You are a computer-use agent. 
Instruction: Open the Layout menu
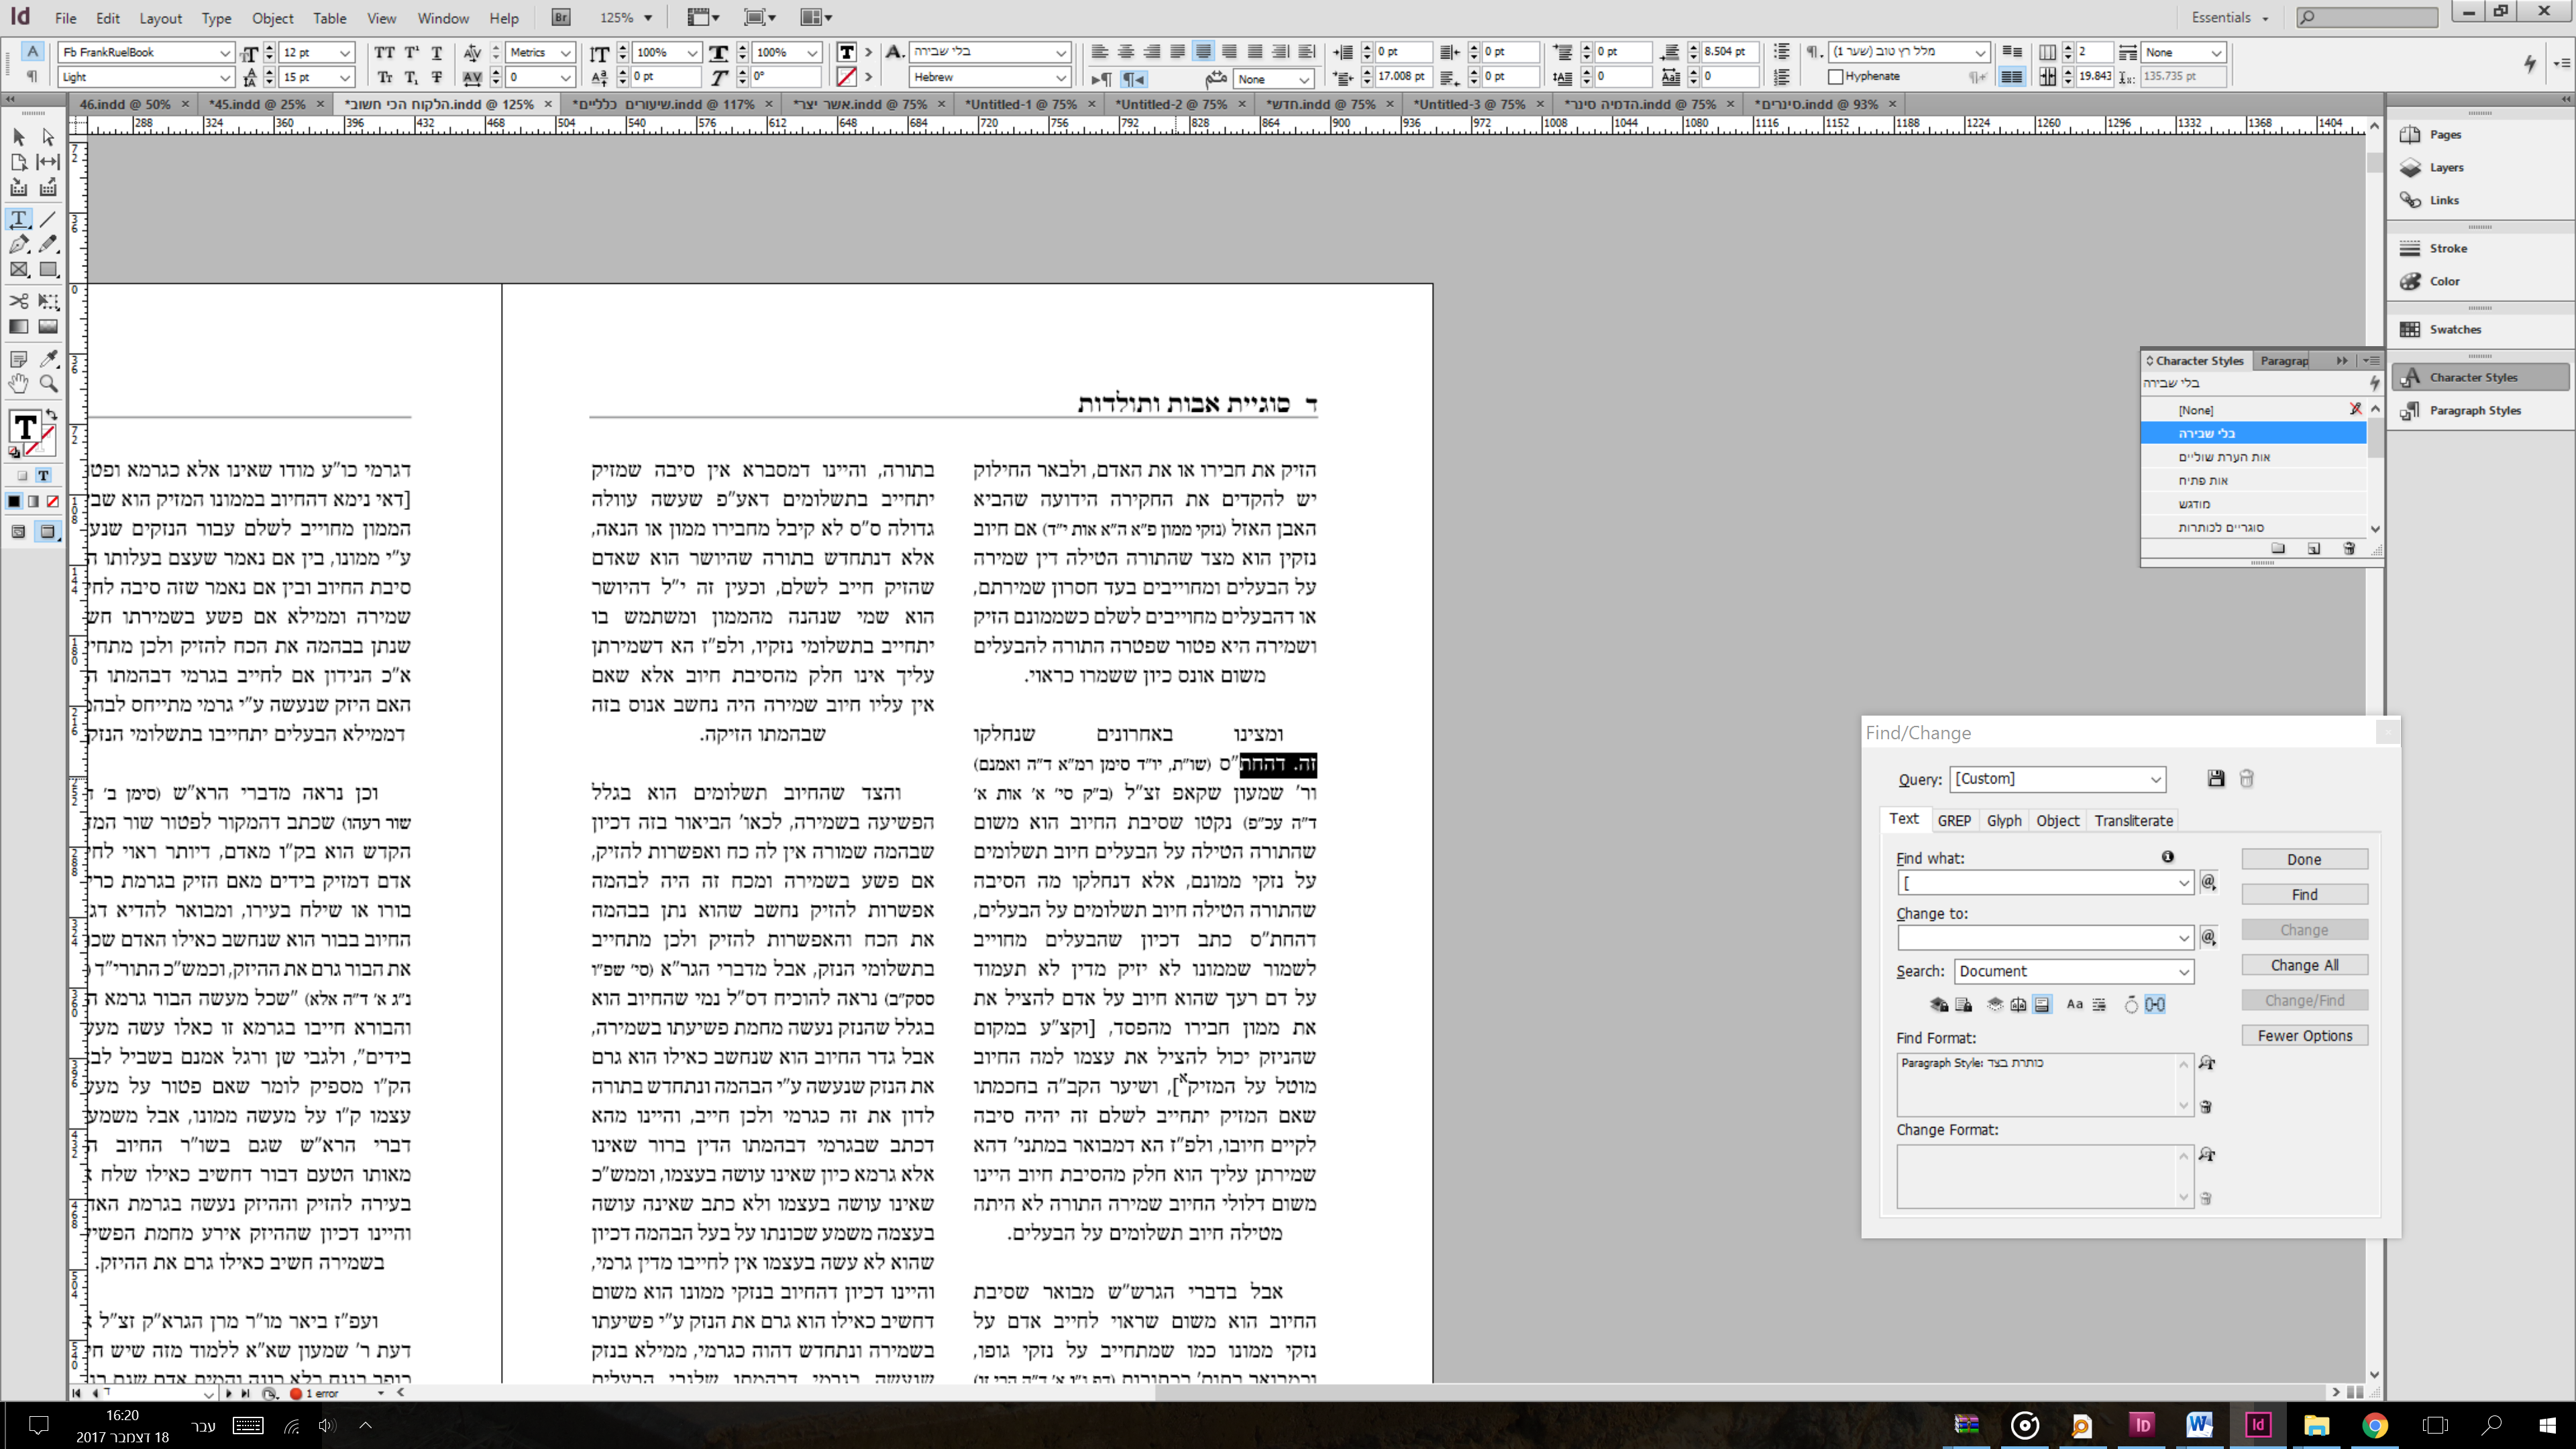[x=160, y=18]
